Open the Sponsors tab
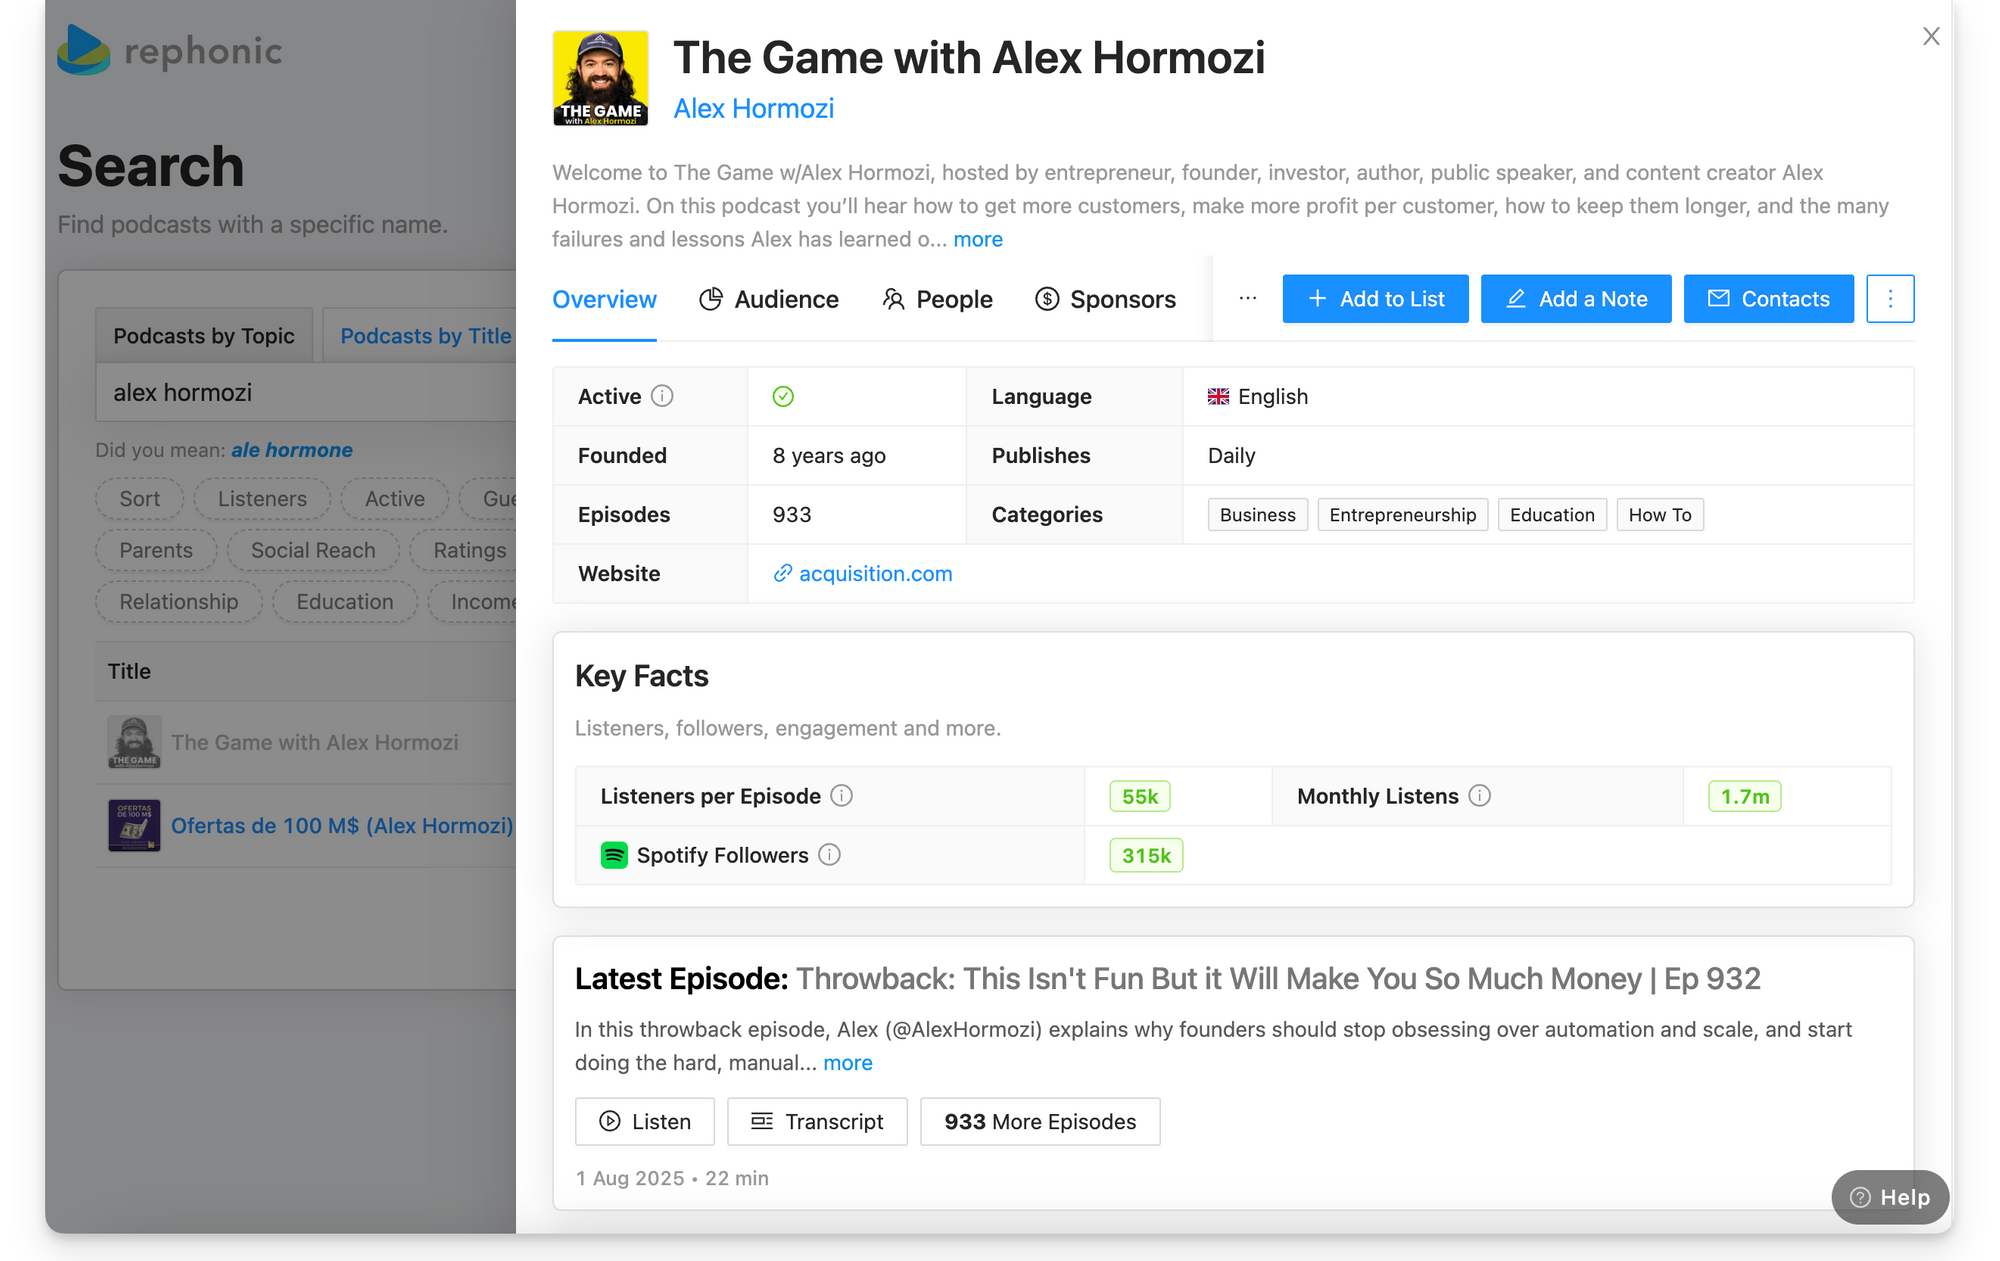Viewport: 2000px width, 1261px height. [1105, 299]
